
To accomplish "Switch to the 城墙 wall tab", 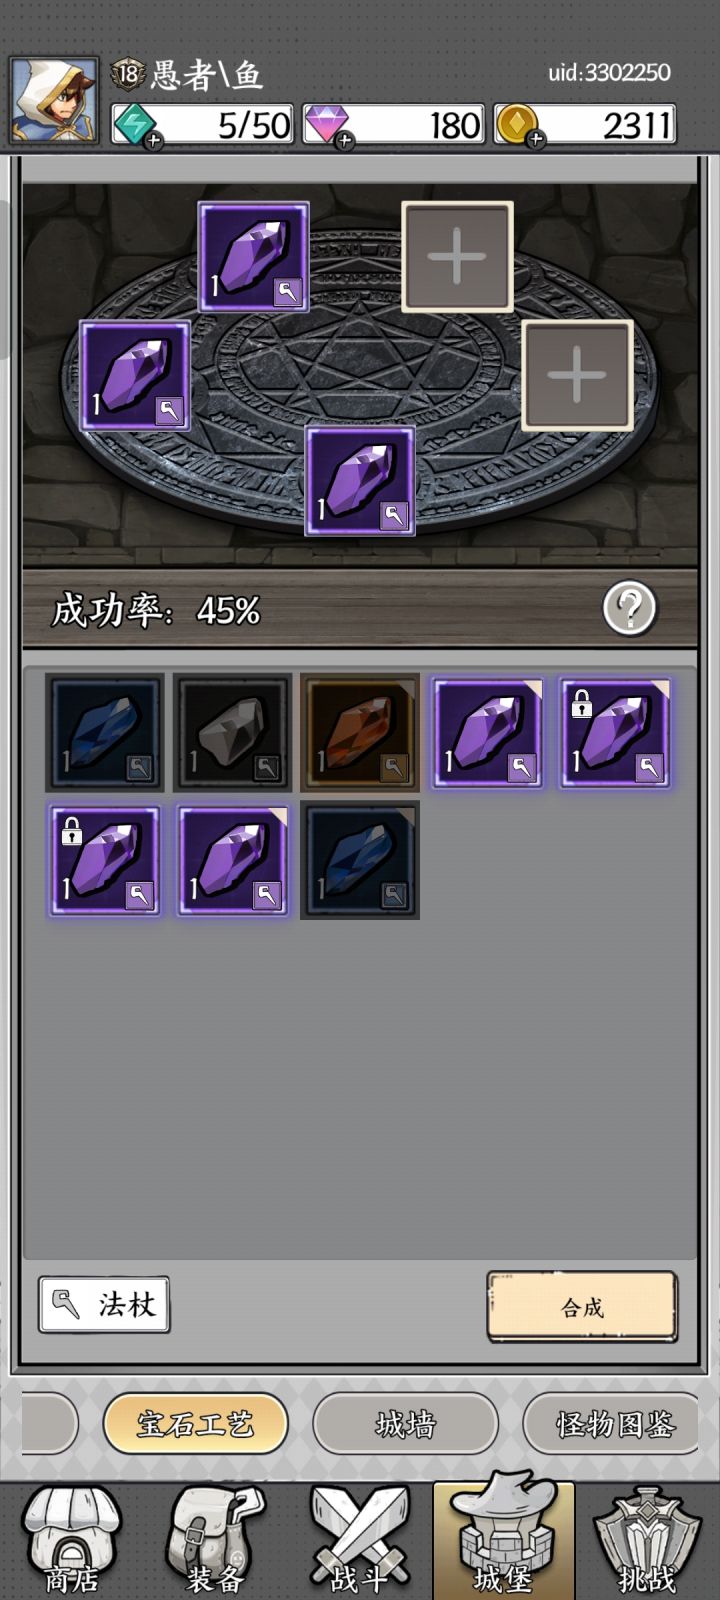I will (x=405, y=1423).
